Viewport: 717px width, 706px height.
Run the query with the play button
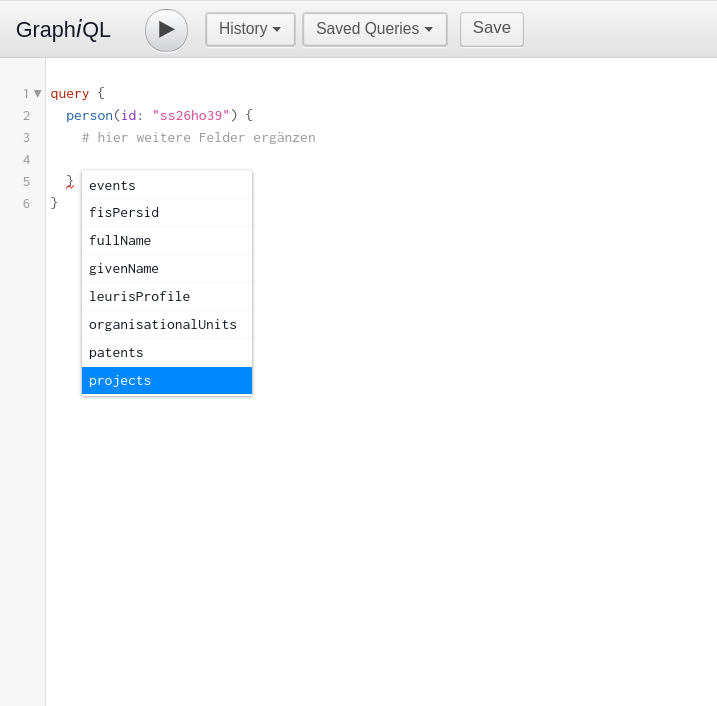[166, 30]
